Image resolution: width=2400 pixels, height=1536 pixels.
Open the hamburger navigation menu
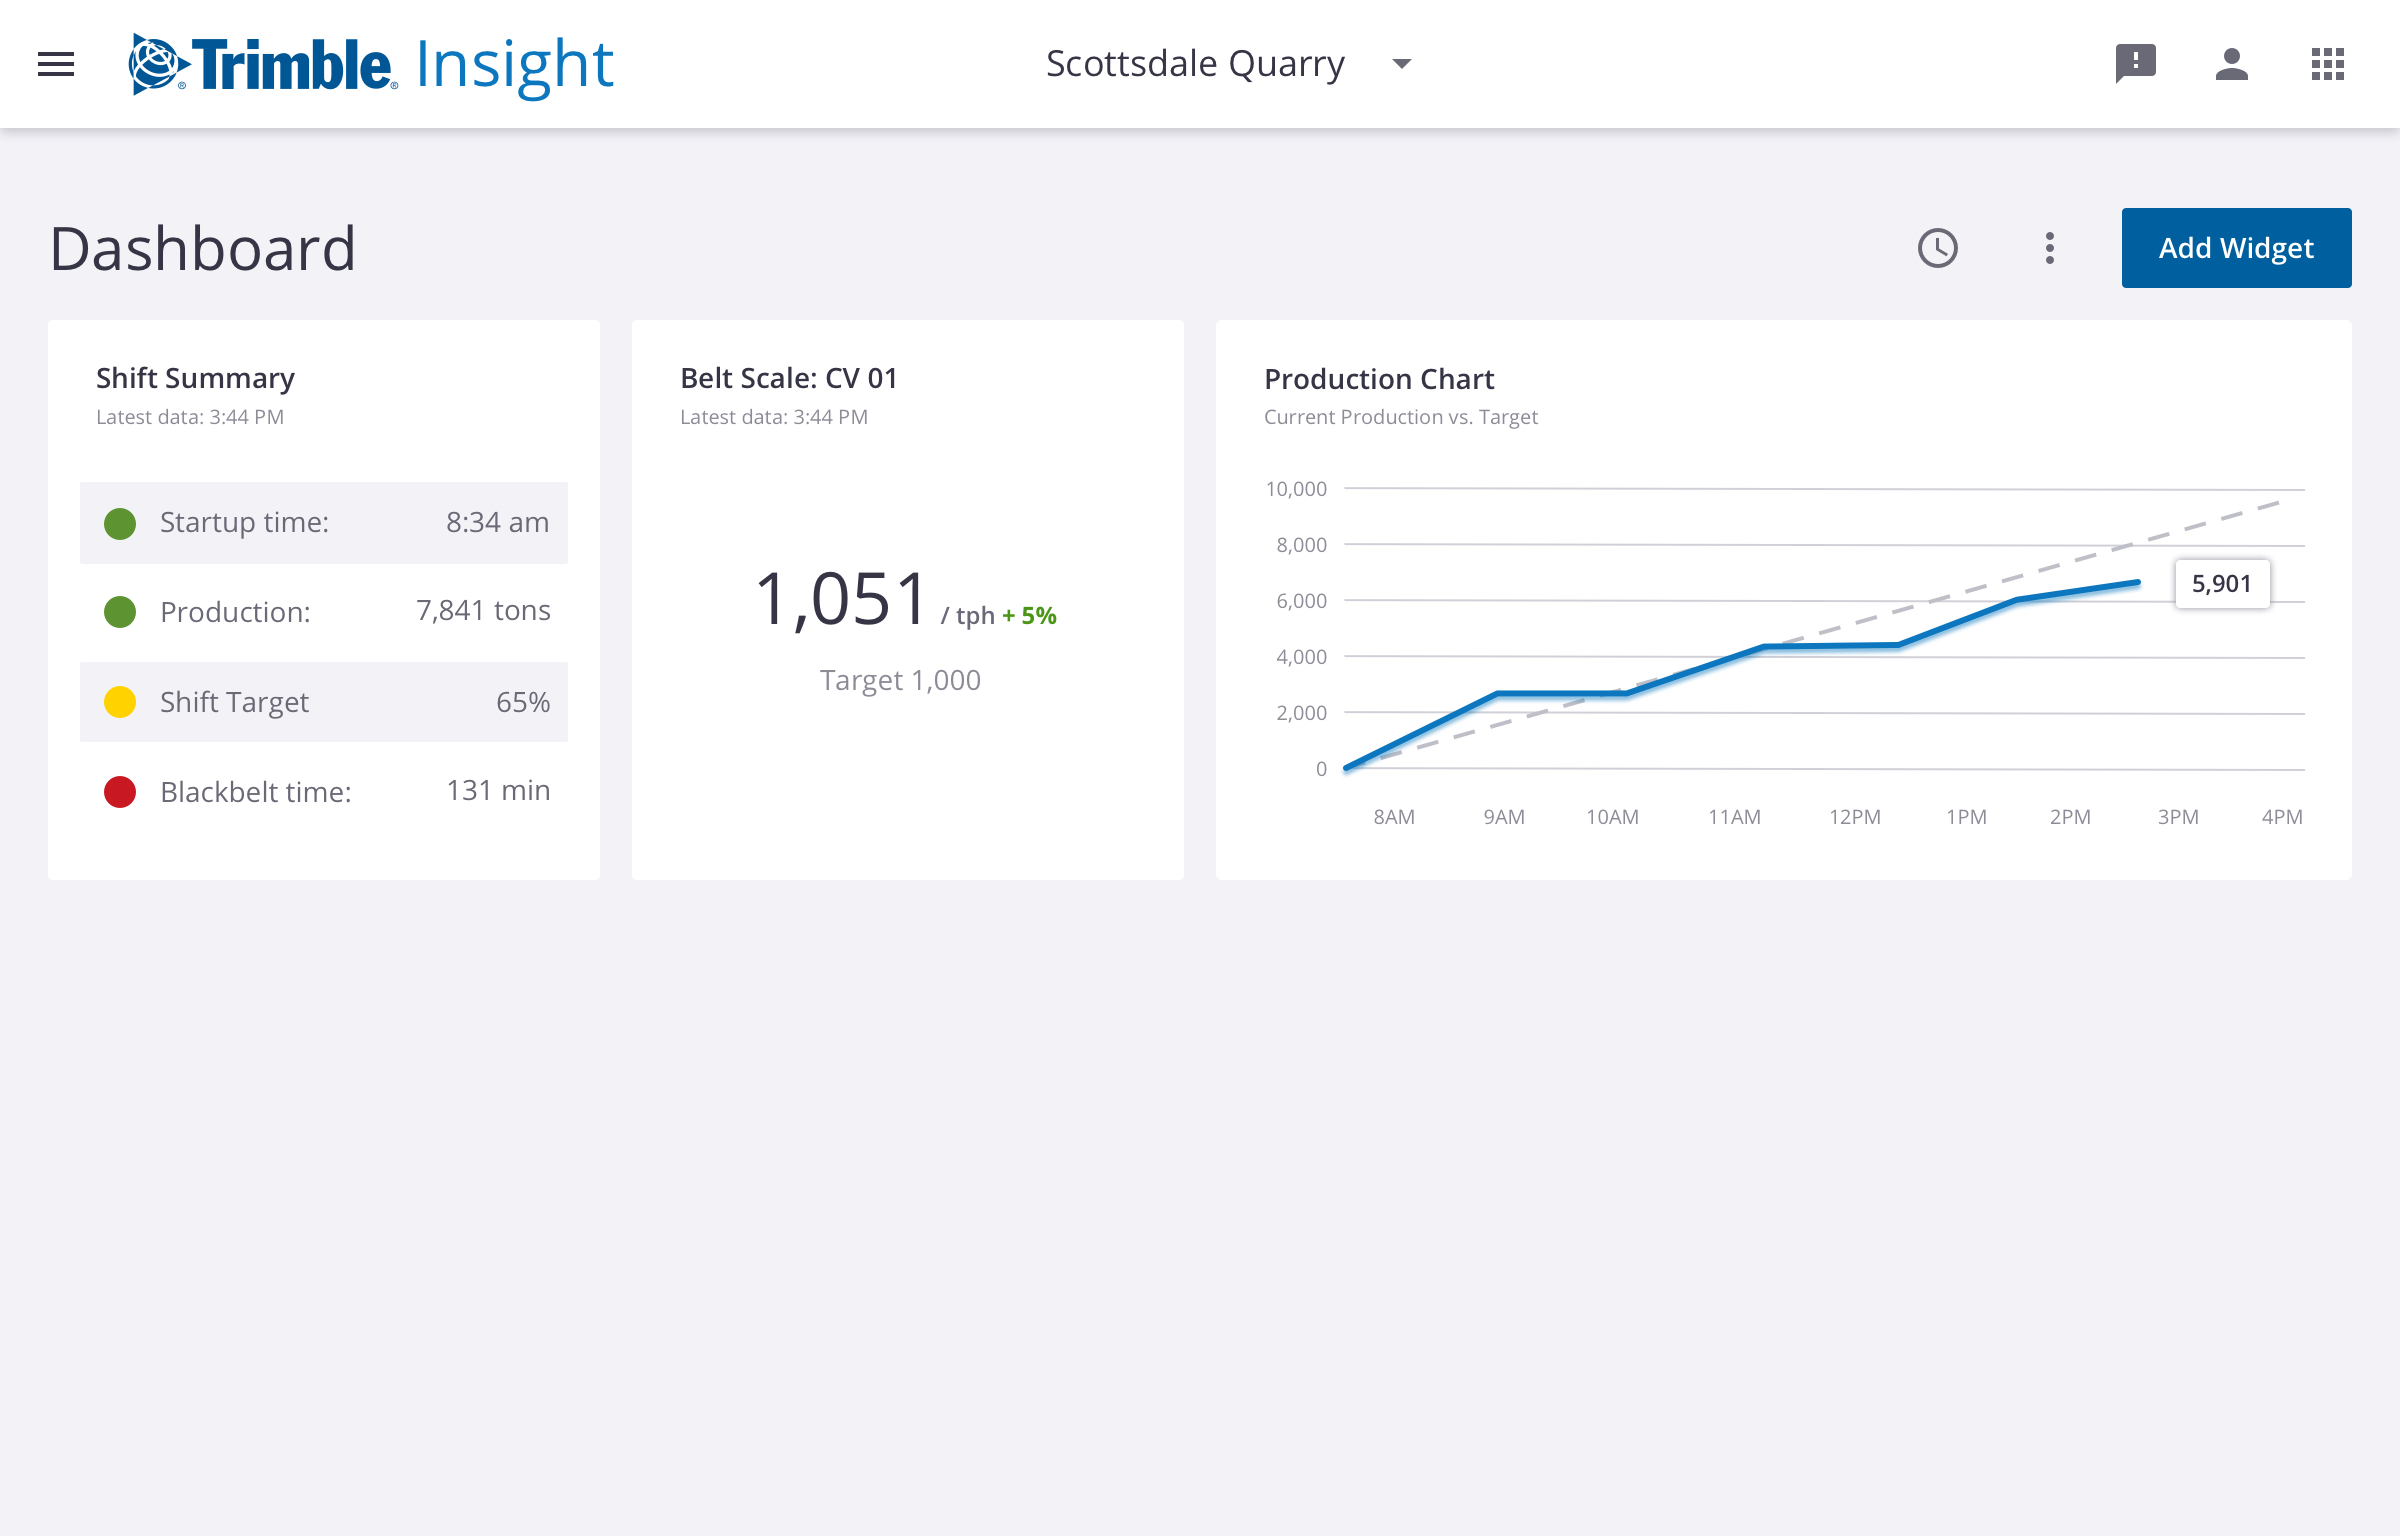(56, 64)
